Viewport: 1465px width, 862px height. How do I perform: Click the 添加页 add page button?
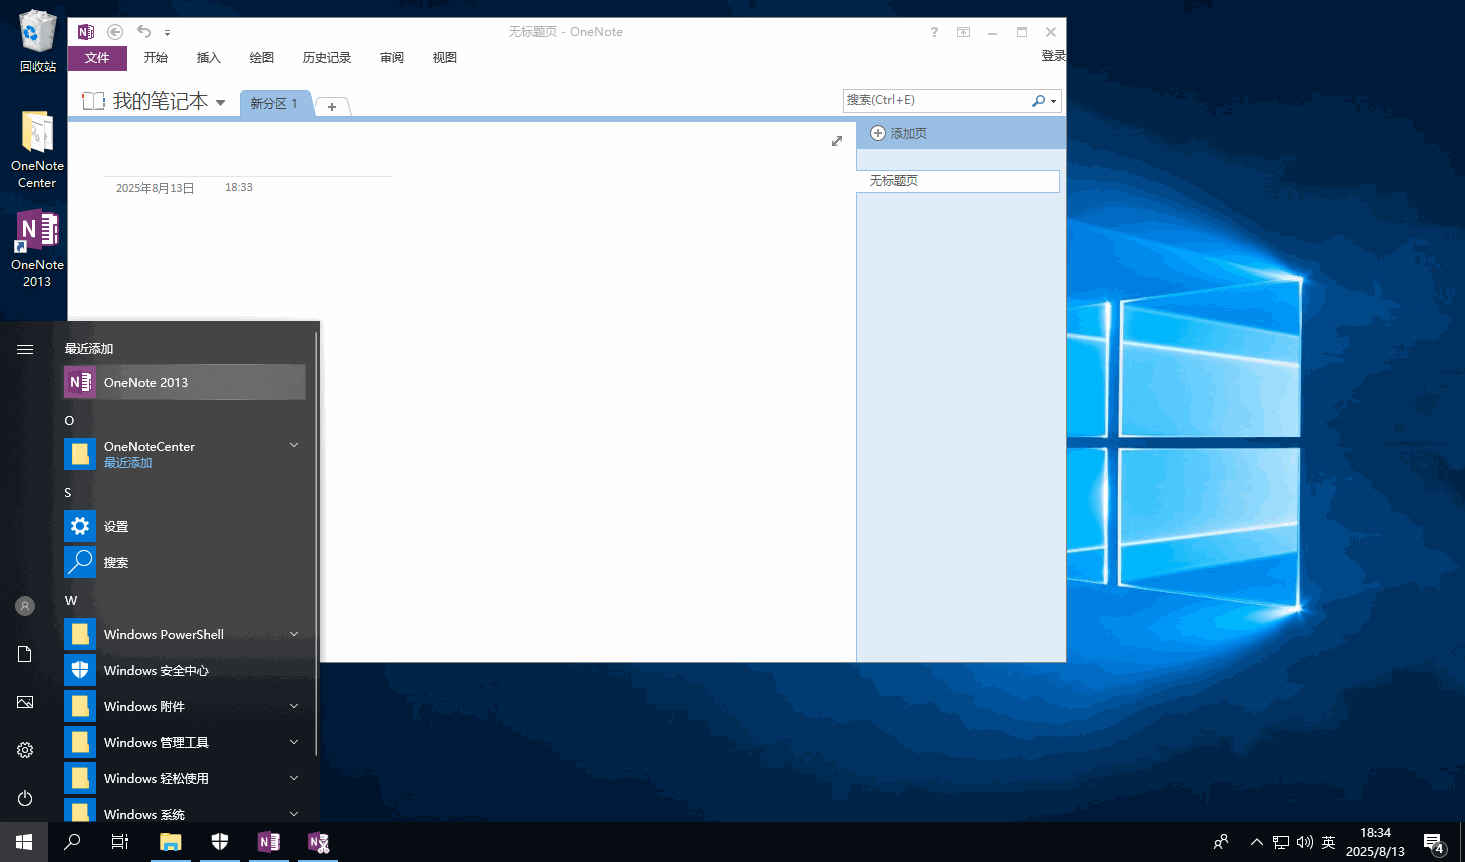point(899,133)
